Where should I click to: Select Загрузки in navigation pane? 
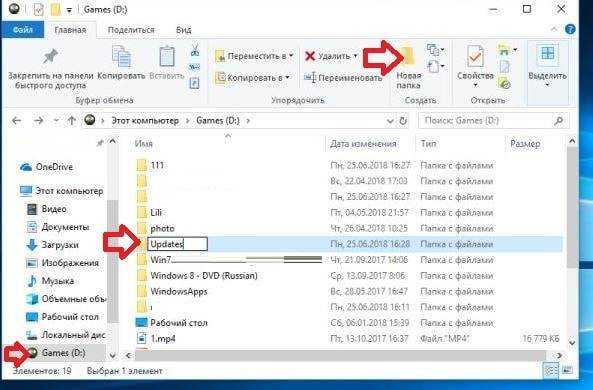tap(53, 245)
